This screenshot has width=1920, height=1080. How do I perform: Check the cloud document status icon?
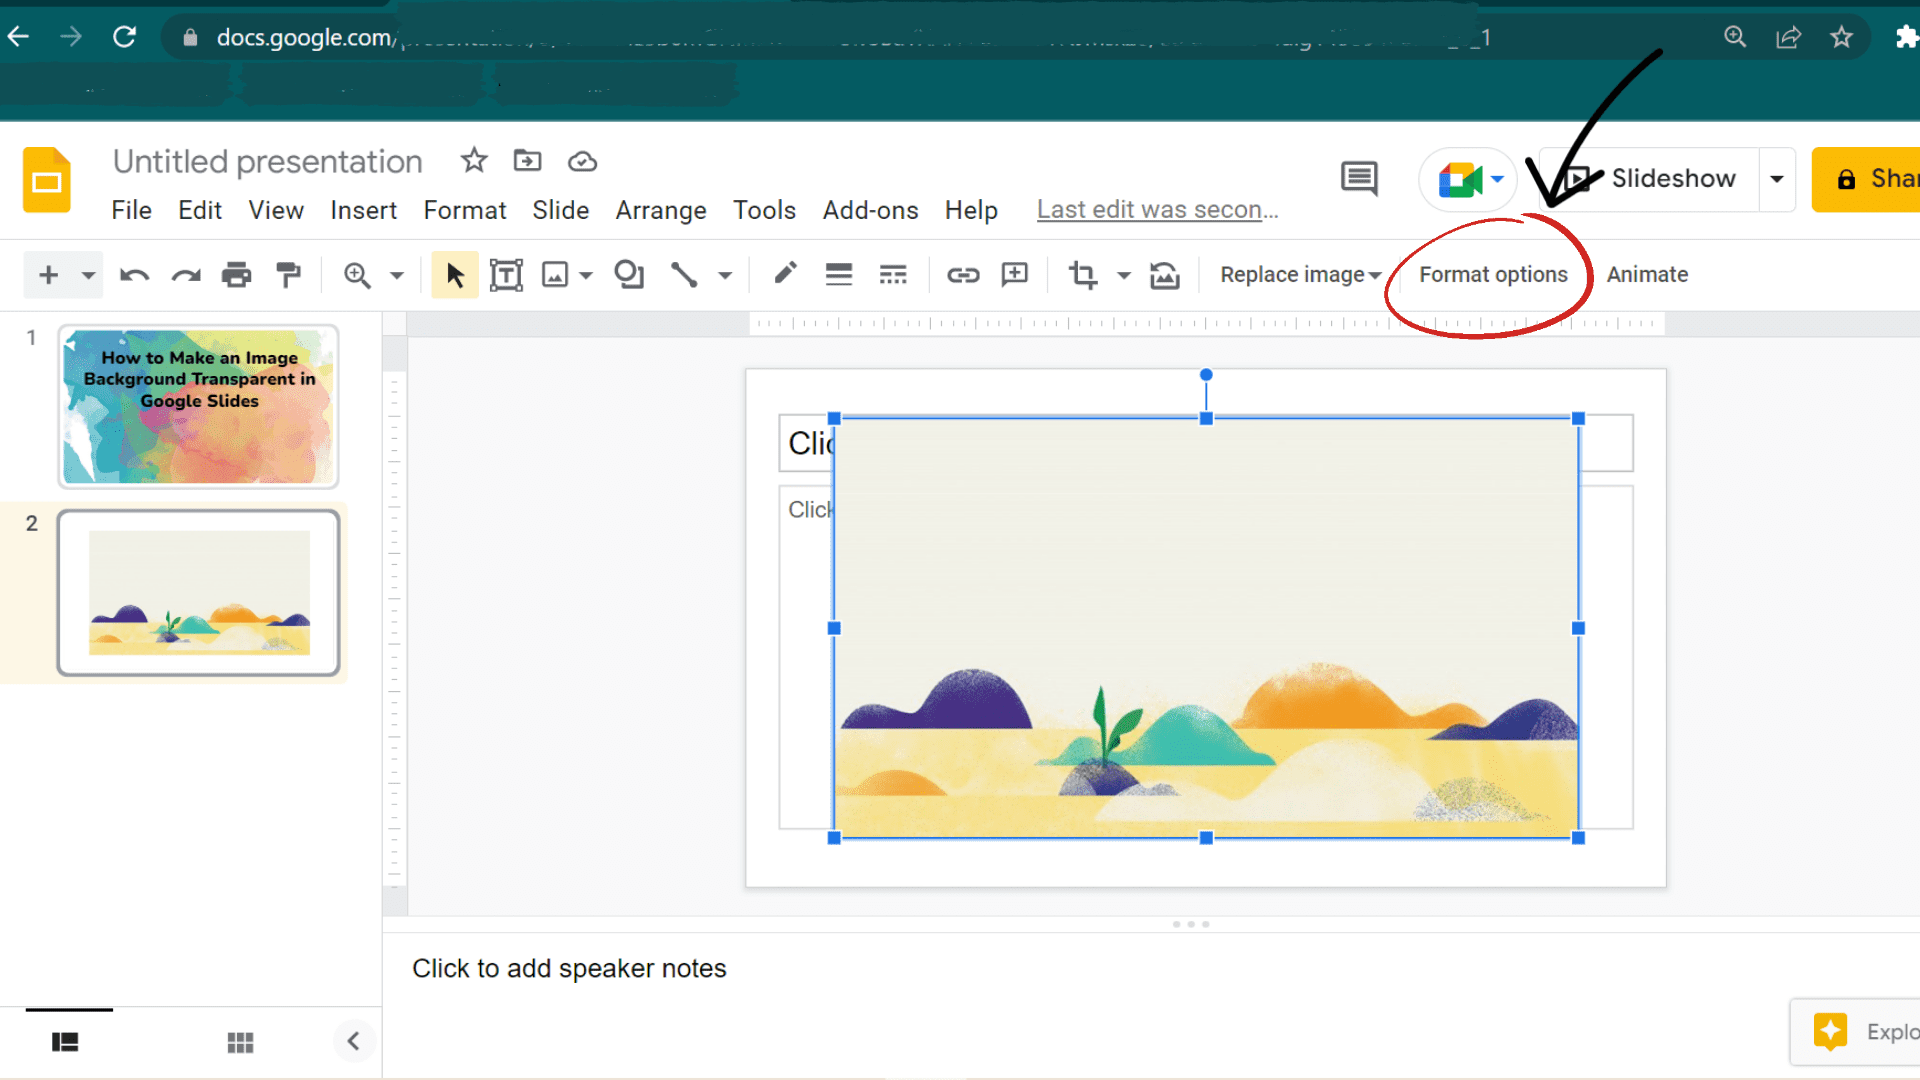pos(582,161)
